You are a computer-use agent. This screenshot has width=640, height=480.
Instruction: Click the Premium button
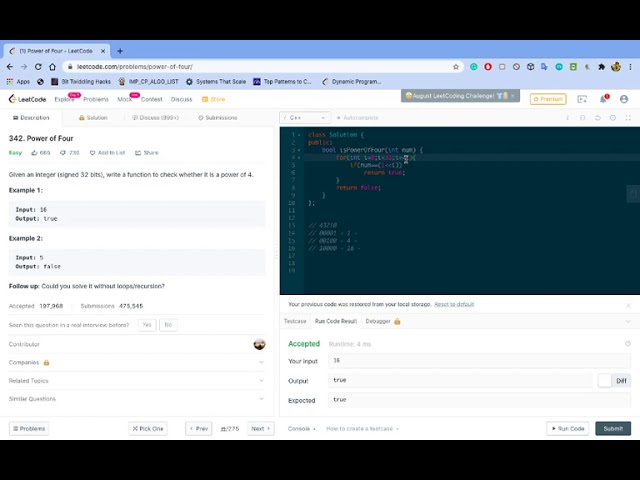pyautogui.click(x=548, y=99)
